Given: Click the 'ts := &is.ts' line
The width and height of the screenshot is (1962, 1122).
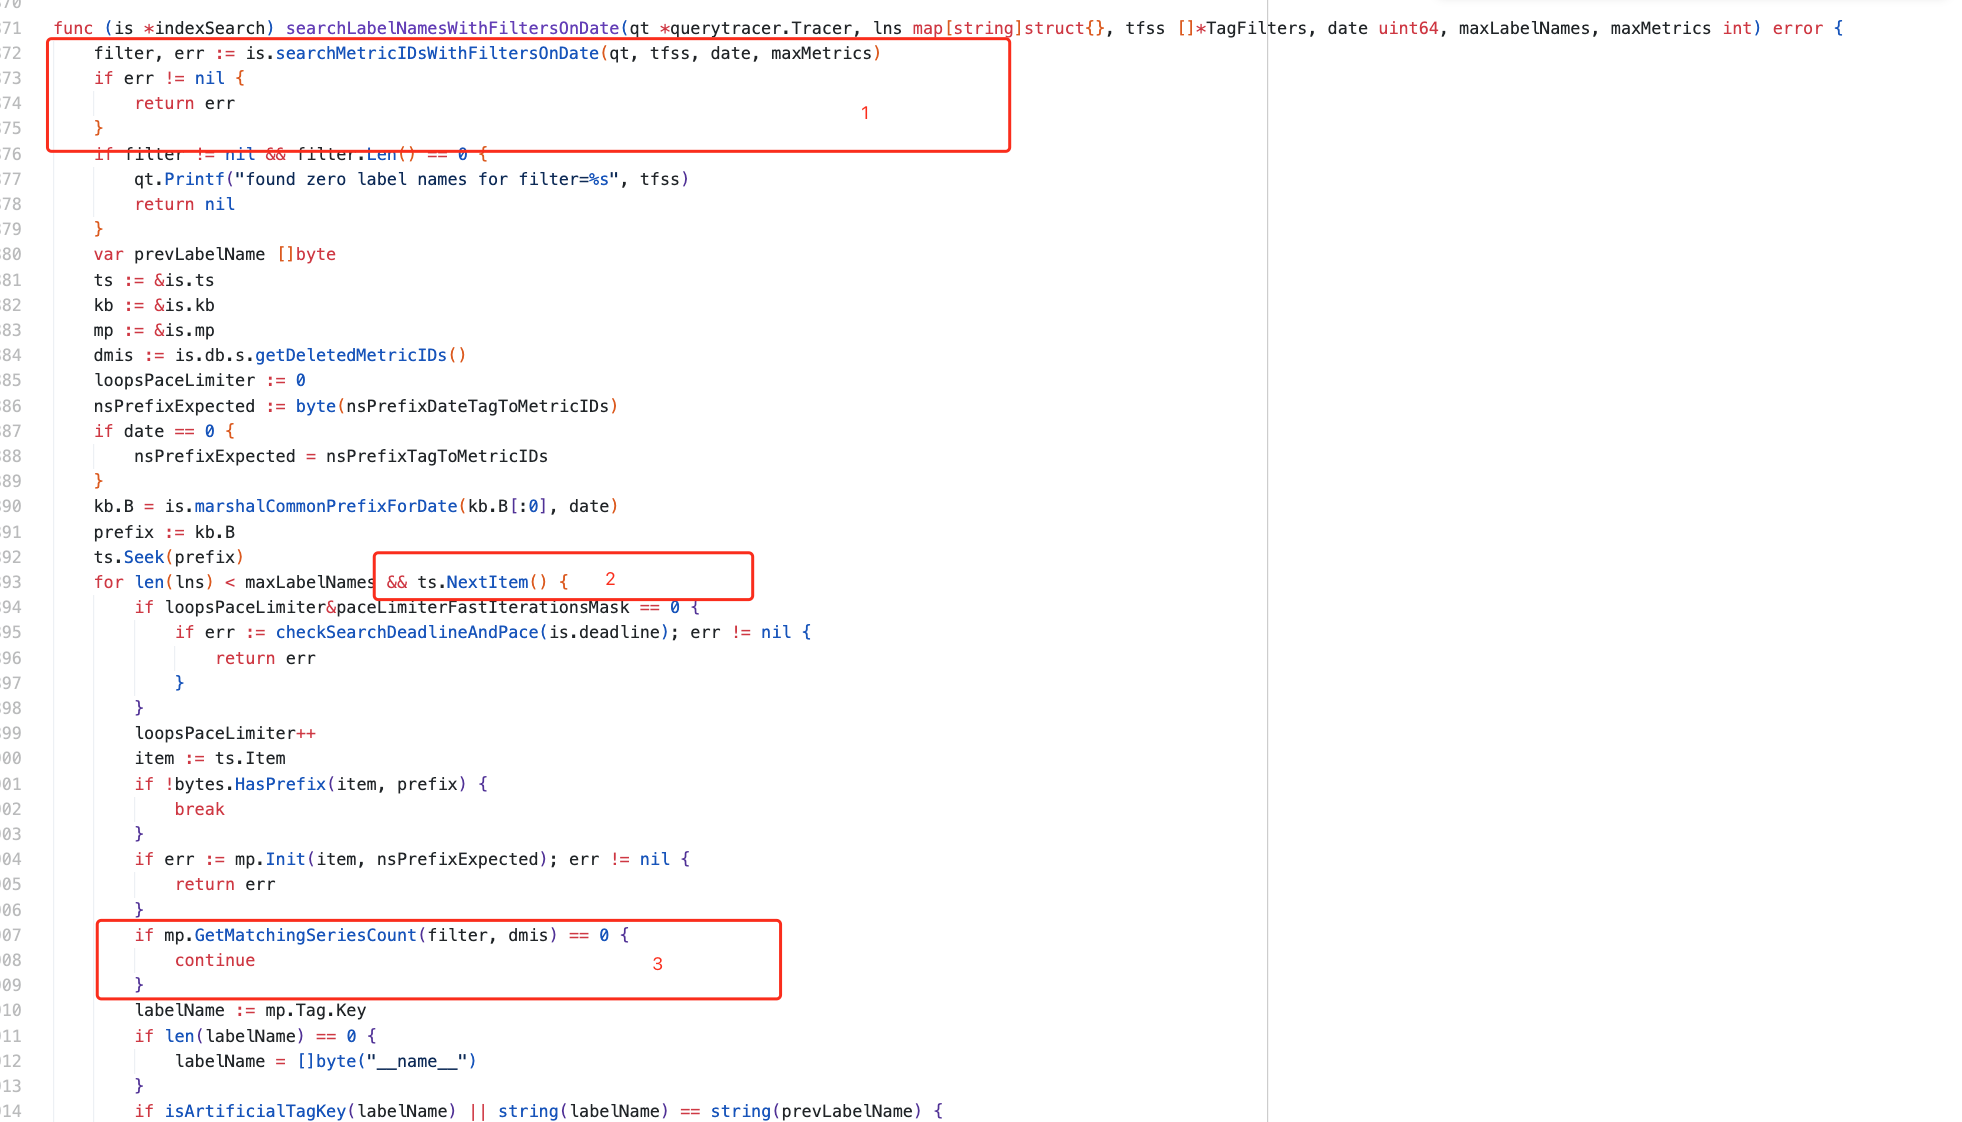Looking at the screenshot, I should pyautogui.click(x=154, y=280).
